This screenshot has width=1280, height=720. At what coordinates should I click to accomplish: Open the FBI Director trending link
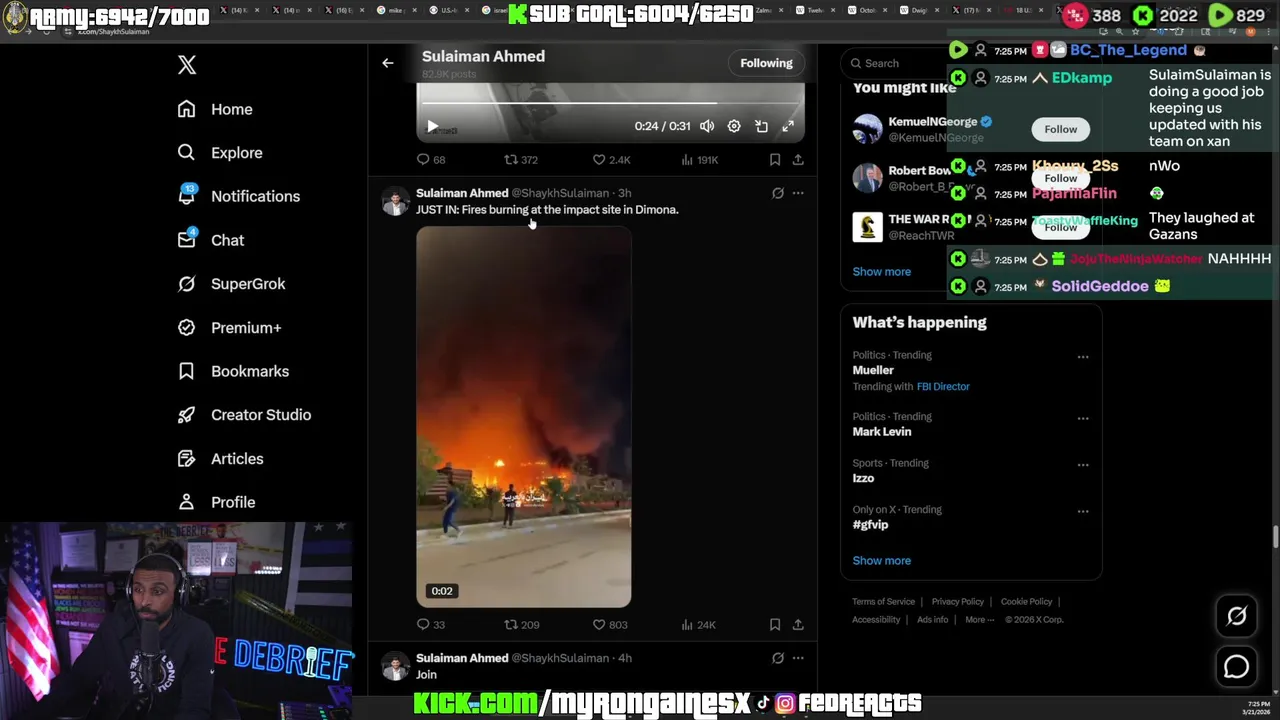pyautogui.click(x=943, y=386)
